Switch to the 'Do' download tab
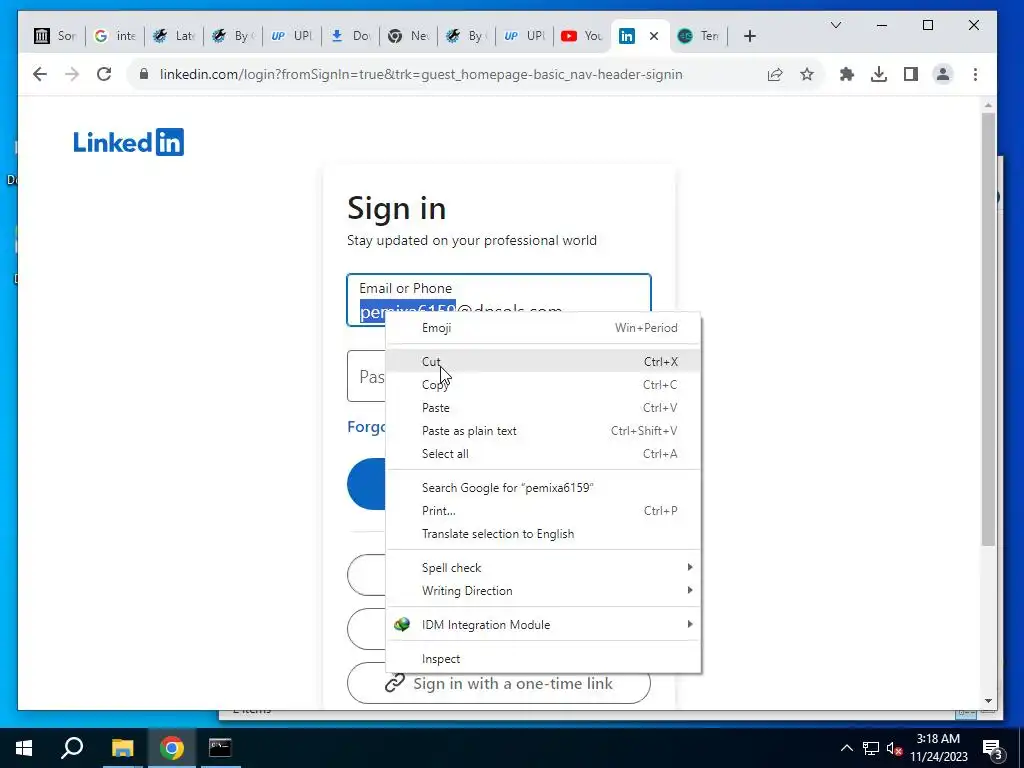The height and width of the screenshot is (768, 1024). pyautogui.click(x=351, y=37)
